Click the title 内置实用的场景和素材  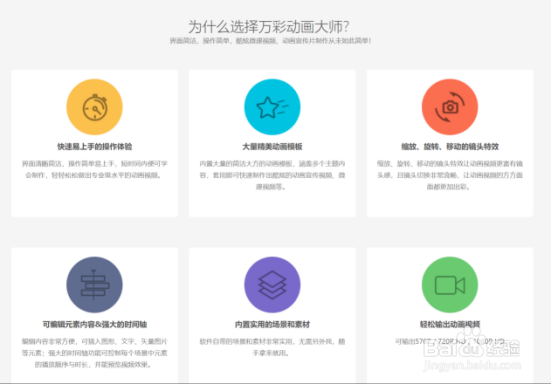click(272, 324)
